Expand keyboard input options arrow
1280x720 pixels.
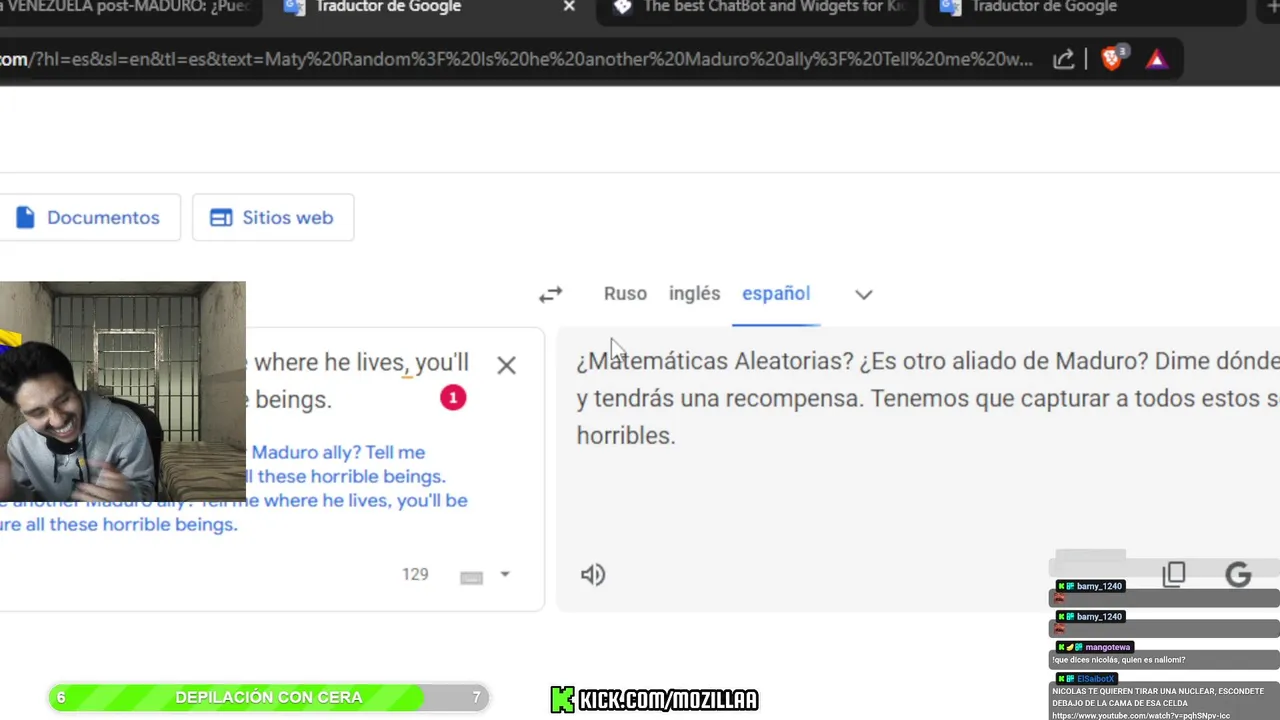pos(505,574)
